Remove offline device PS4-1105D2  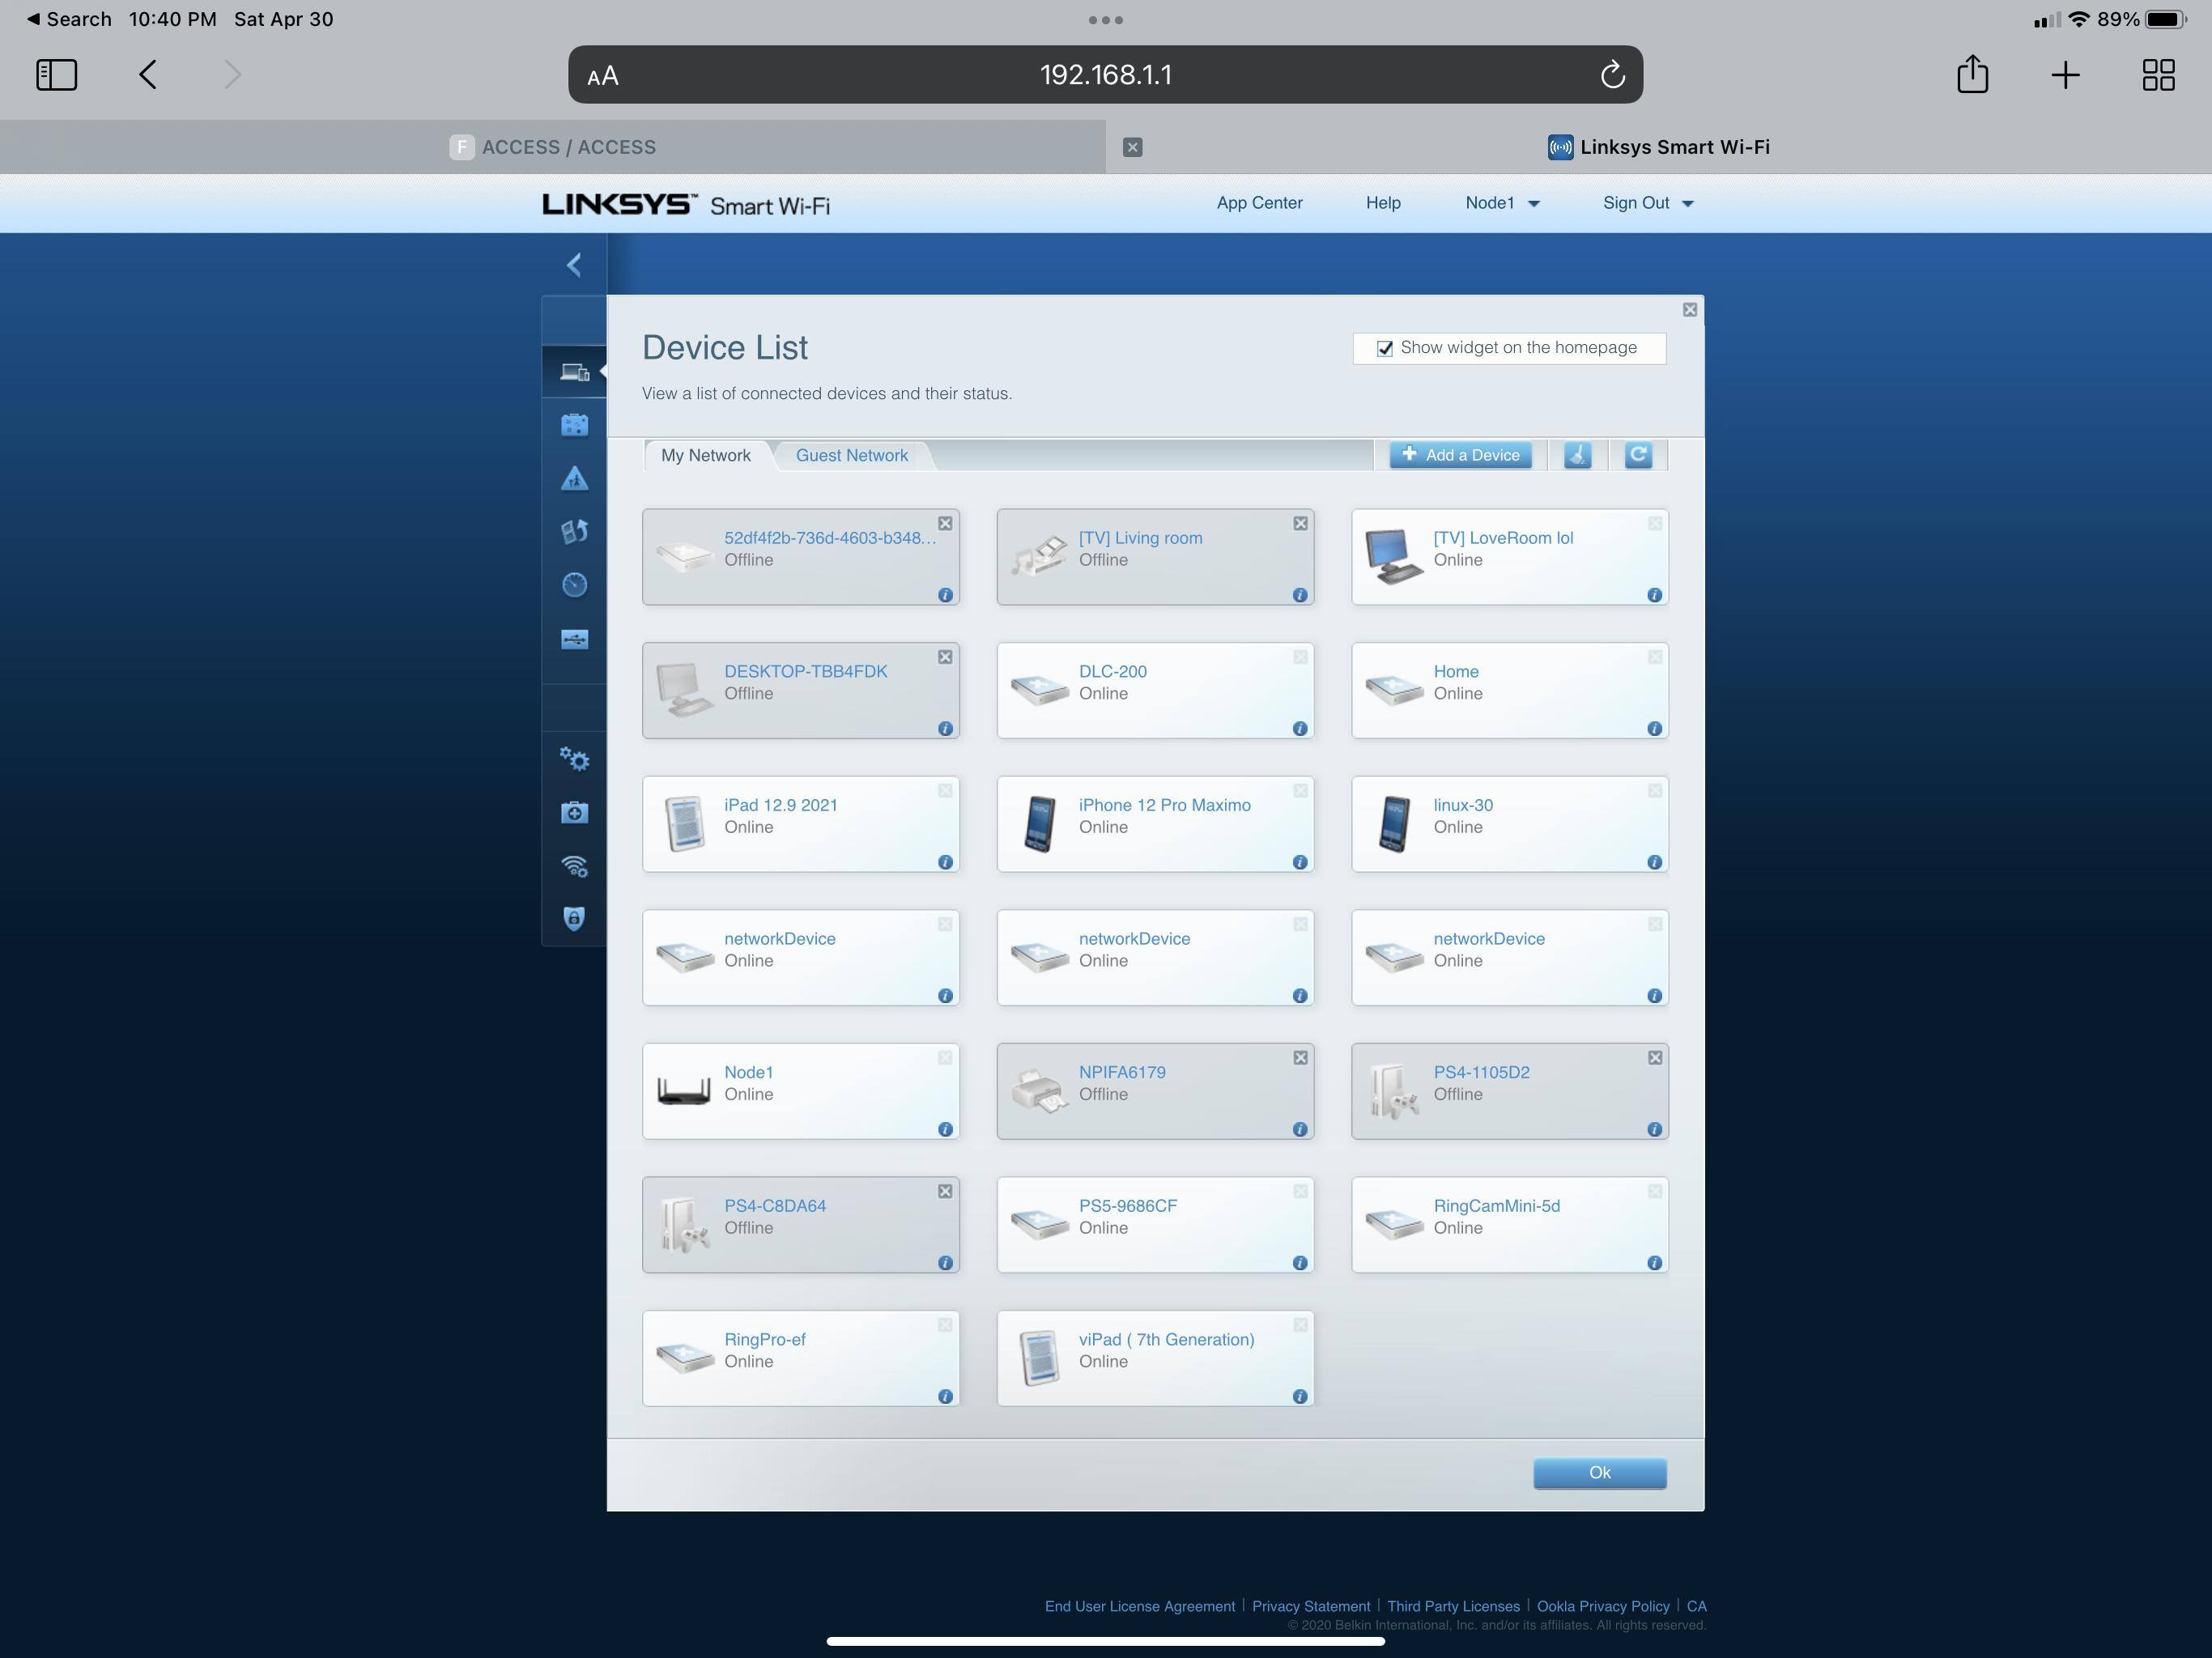pyautogui.click(x=1654, y=1058)
